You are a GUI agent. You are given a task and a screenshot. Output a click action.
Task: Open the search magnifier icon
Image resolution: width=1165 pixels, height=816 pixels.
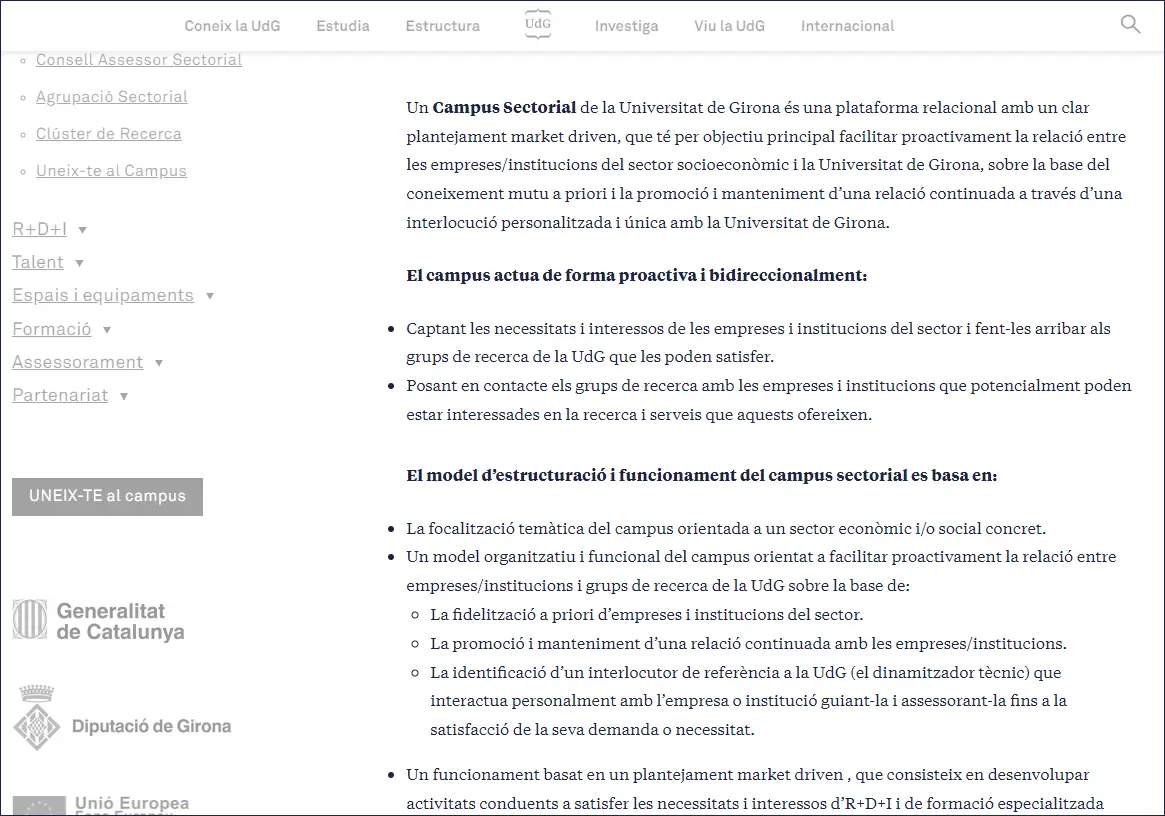(1130, 25)
